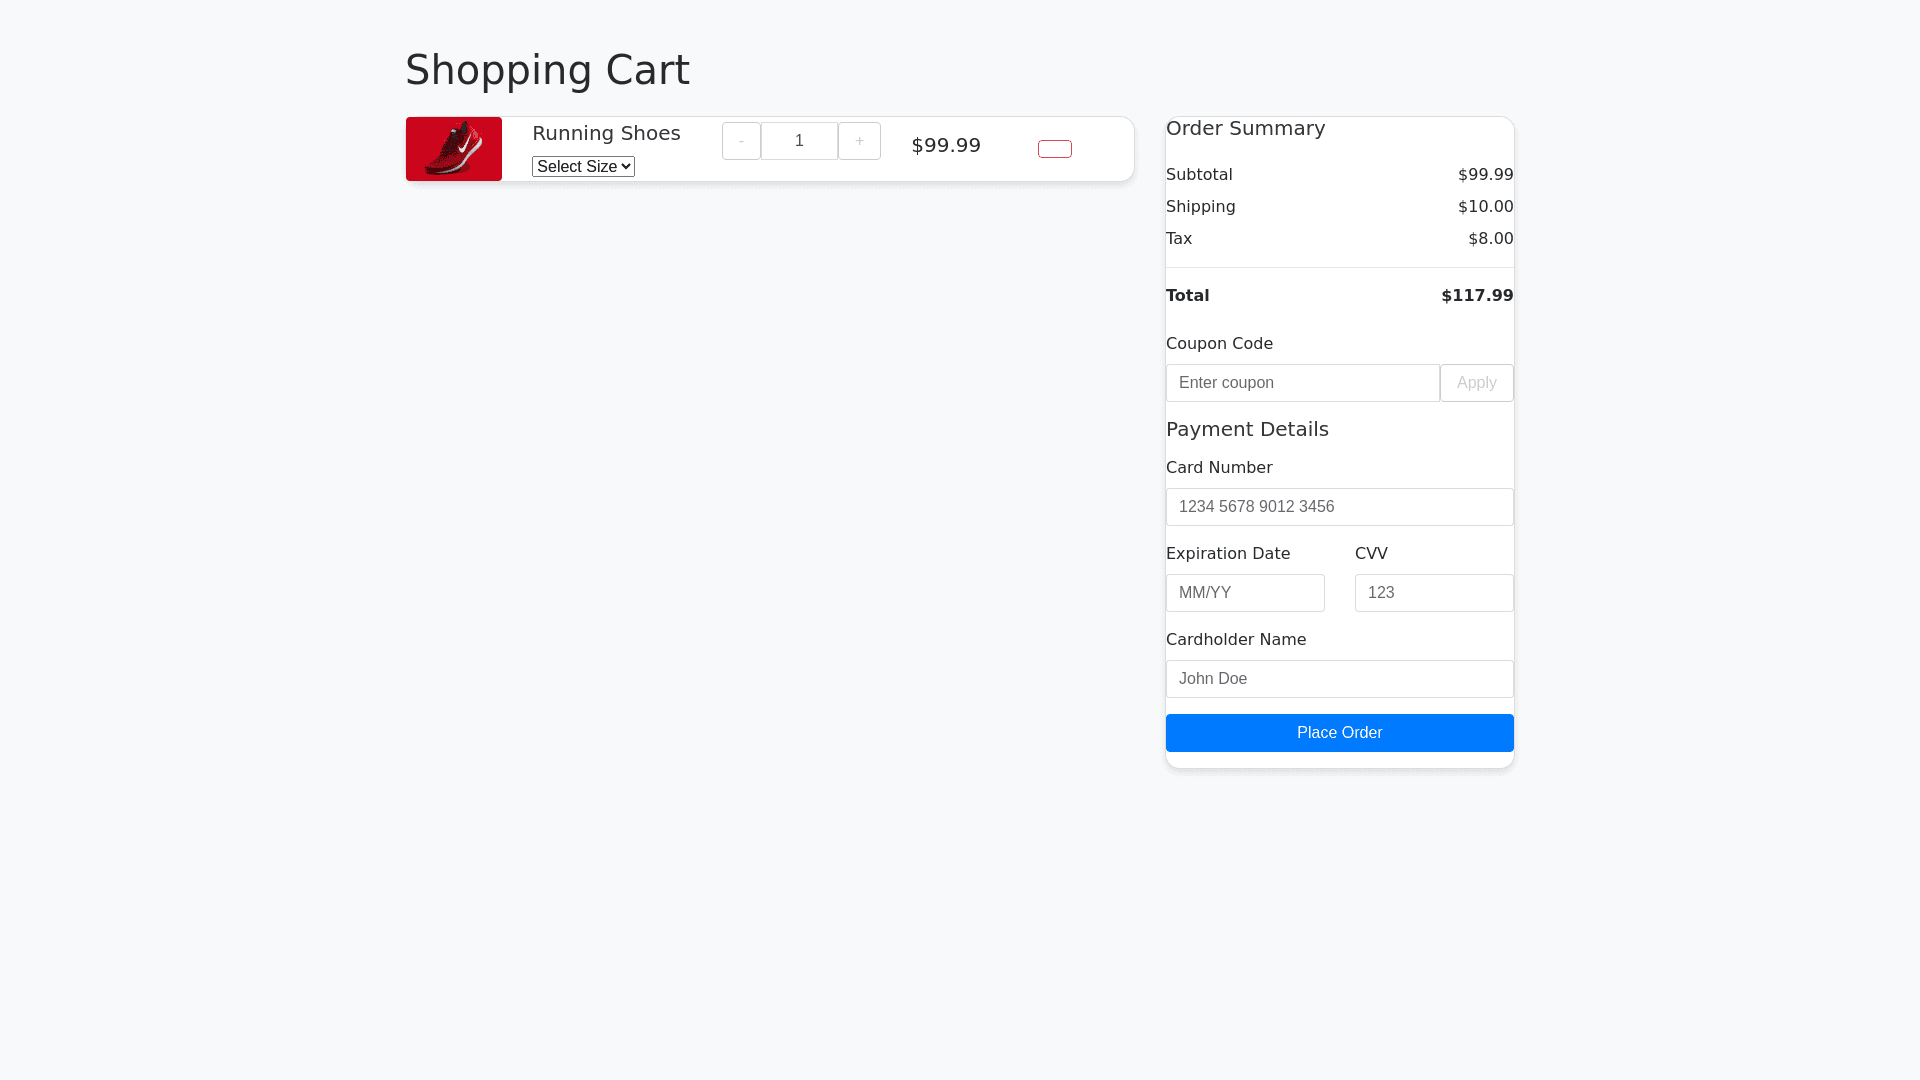
Task: Click the Order Summary heading
Action: [x=1245, y=128]
